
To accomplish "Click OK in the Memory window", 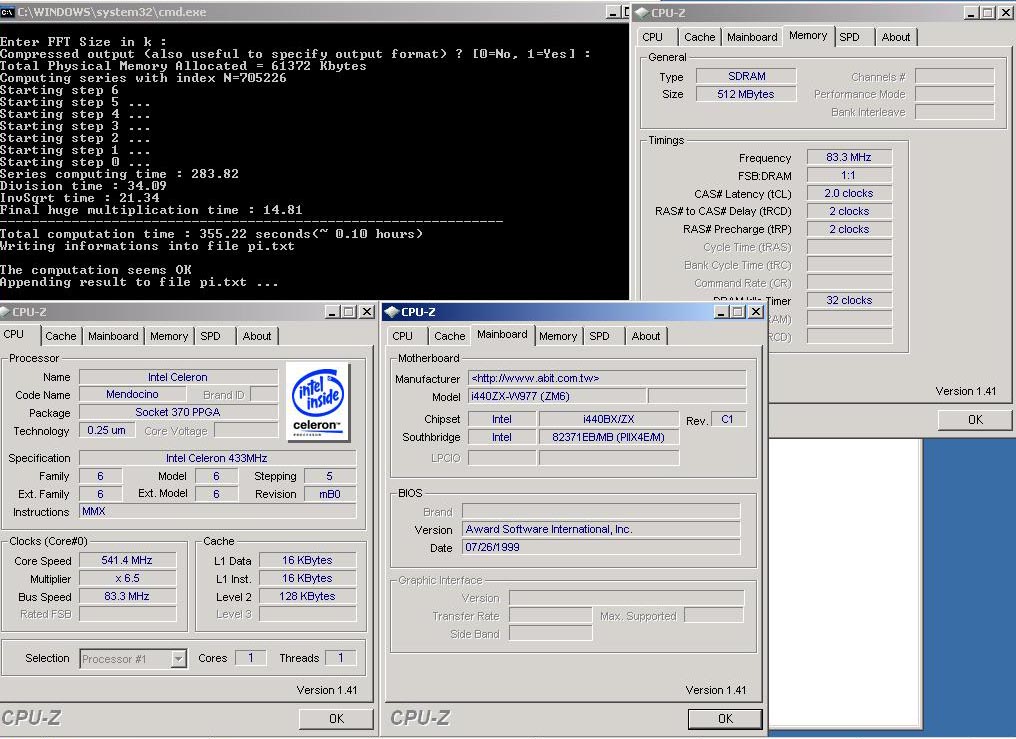I will click(975, 420).
